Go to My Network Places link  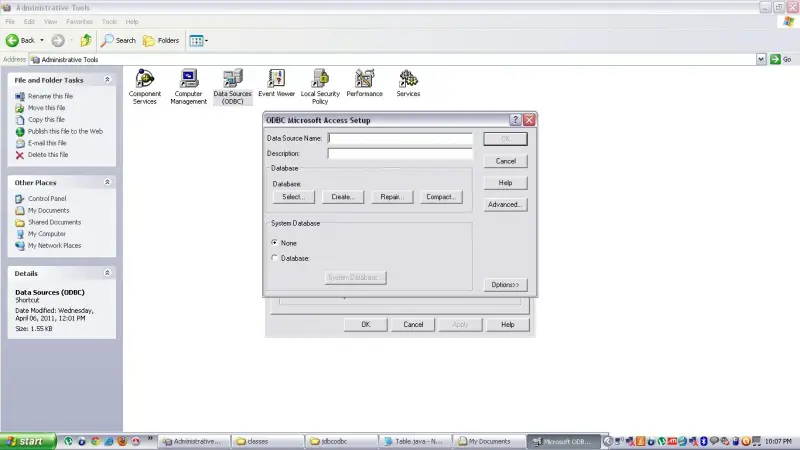tap(54, 245)
